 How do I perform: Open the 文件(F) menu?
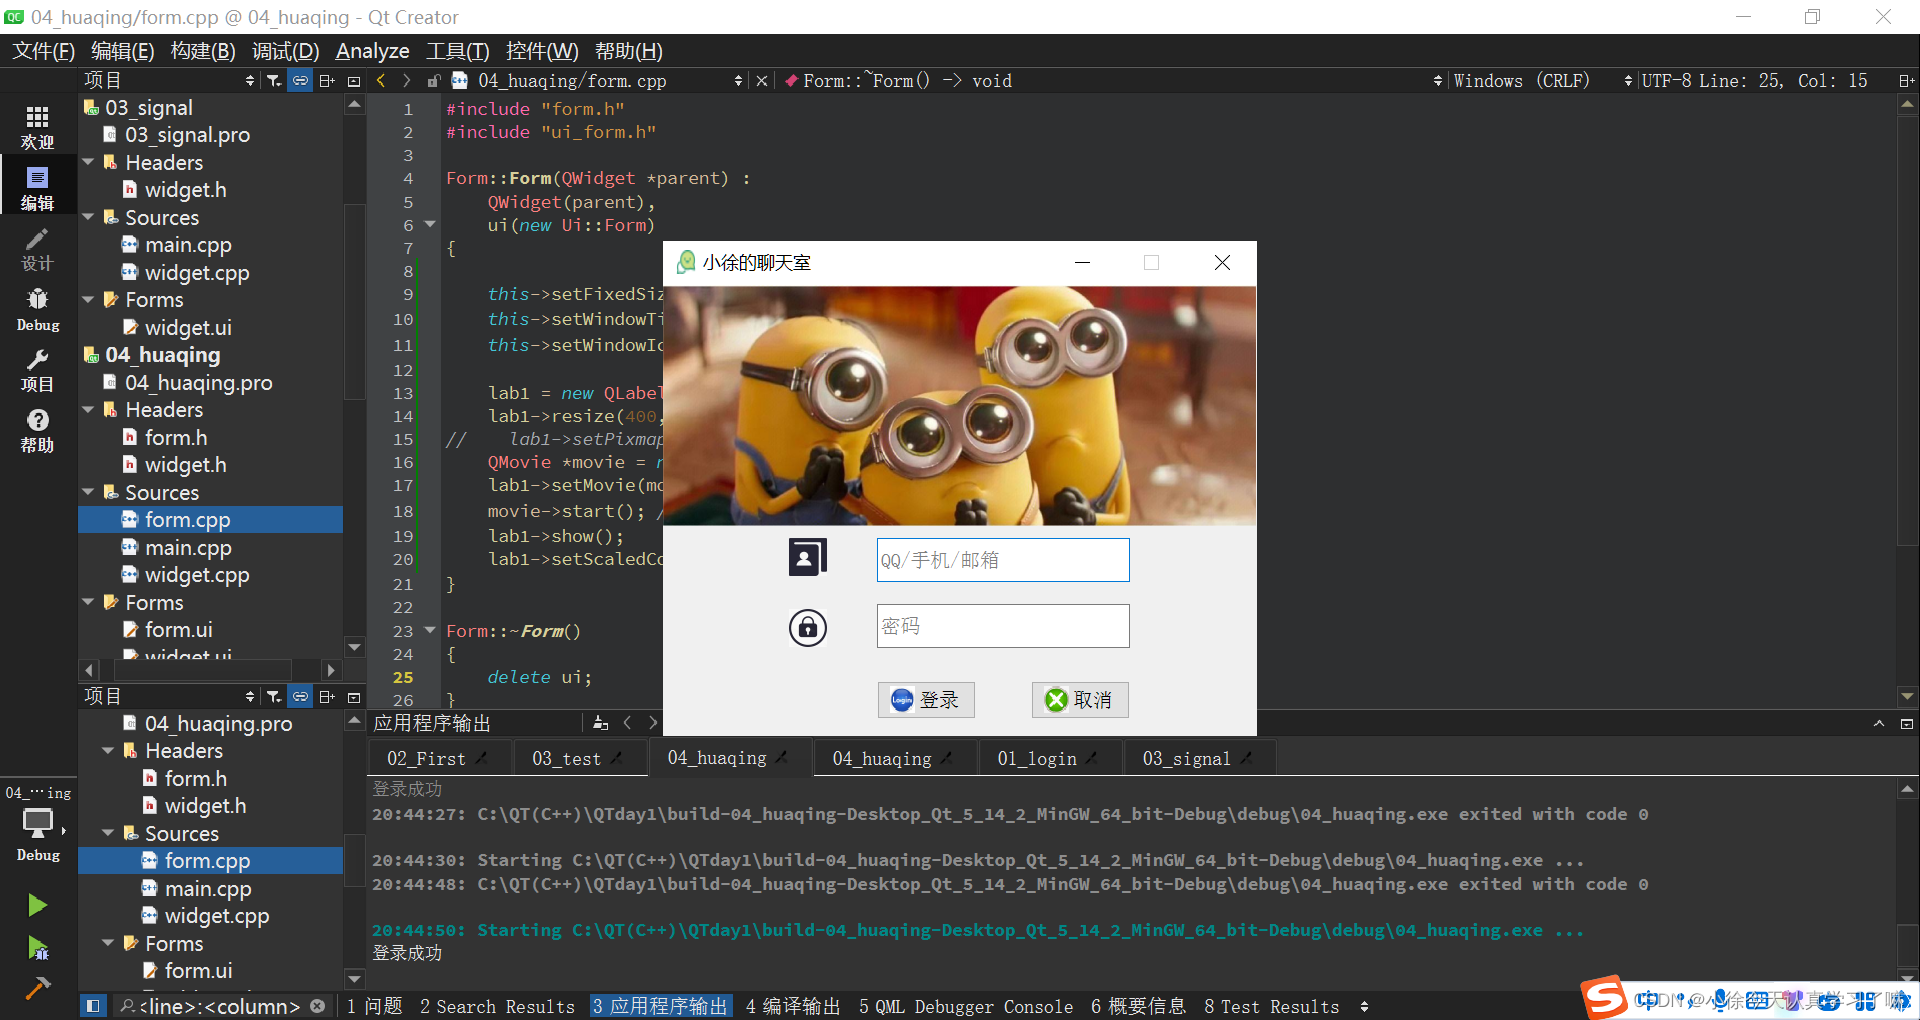(43, 51)
